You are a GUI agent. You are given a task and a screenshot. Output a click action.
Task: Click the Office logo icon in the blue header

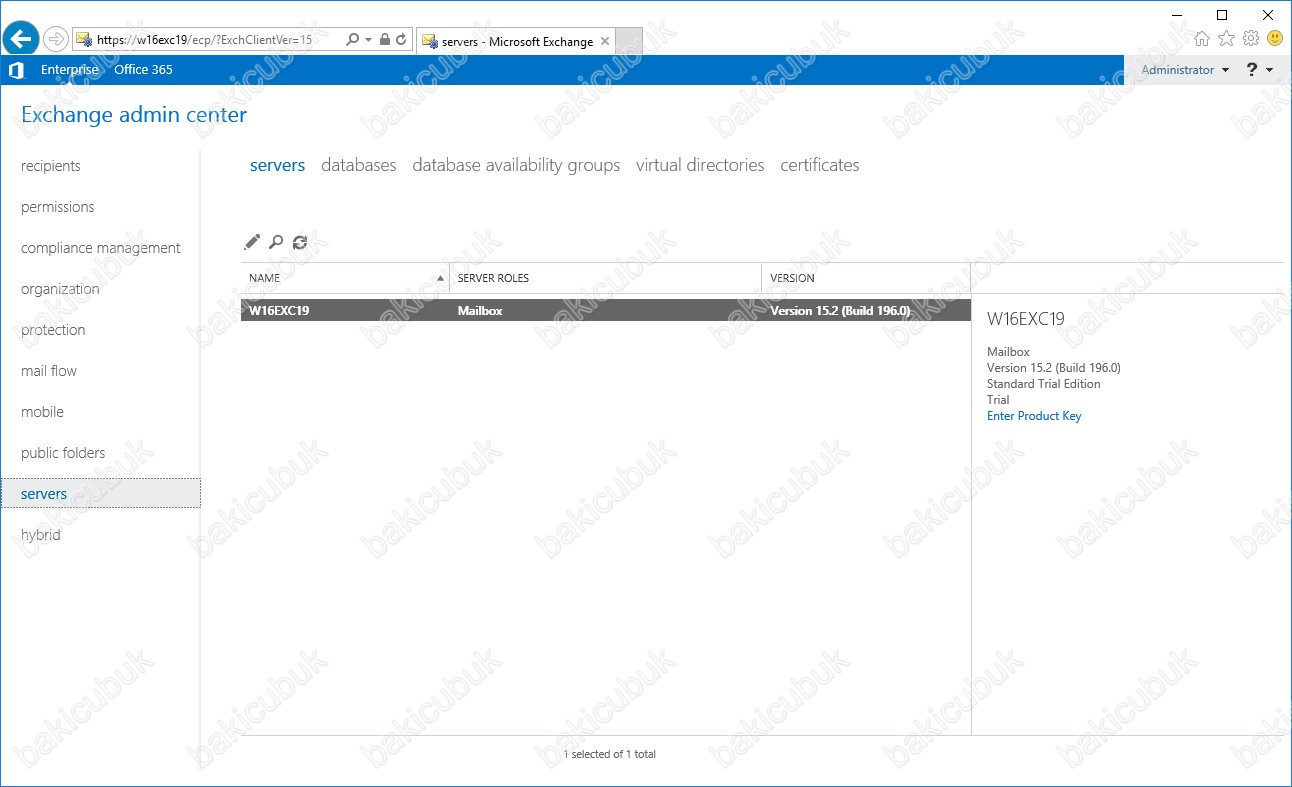(16, 70)
